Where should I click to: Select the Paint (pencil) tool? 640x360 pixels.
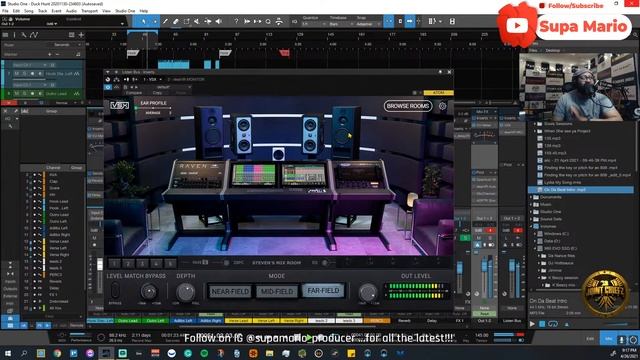165,21
